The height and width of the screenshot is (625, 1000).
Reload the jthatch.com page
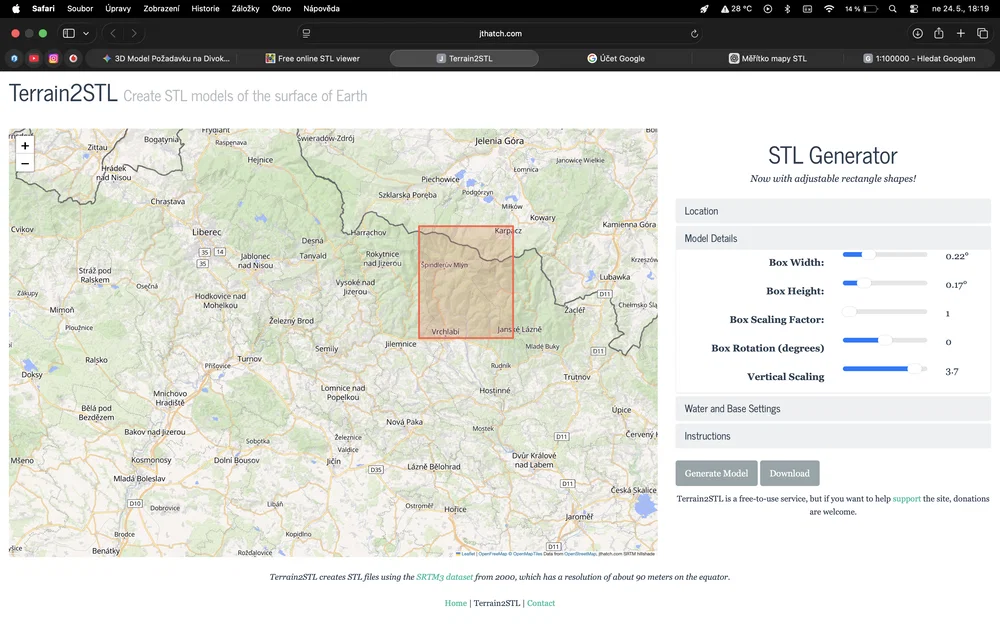click(x=694, y=34)
